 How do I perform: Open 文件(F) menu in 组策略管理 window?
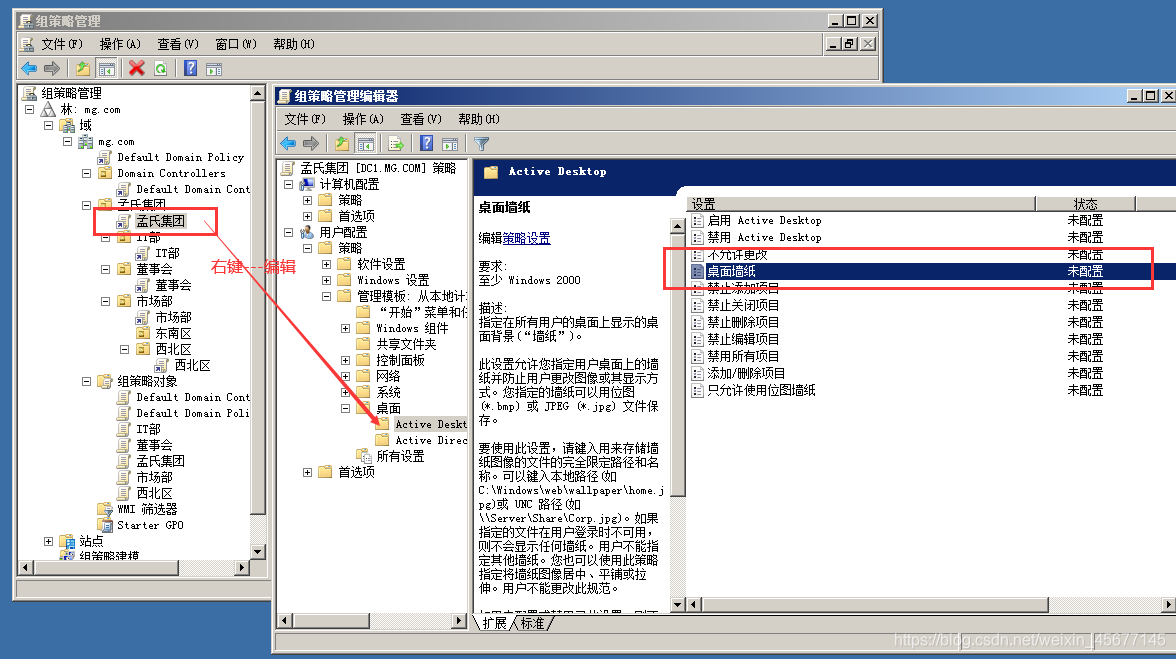(x=62, y=44)
